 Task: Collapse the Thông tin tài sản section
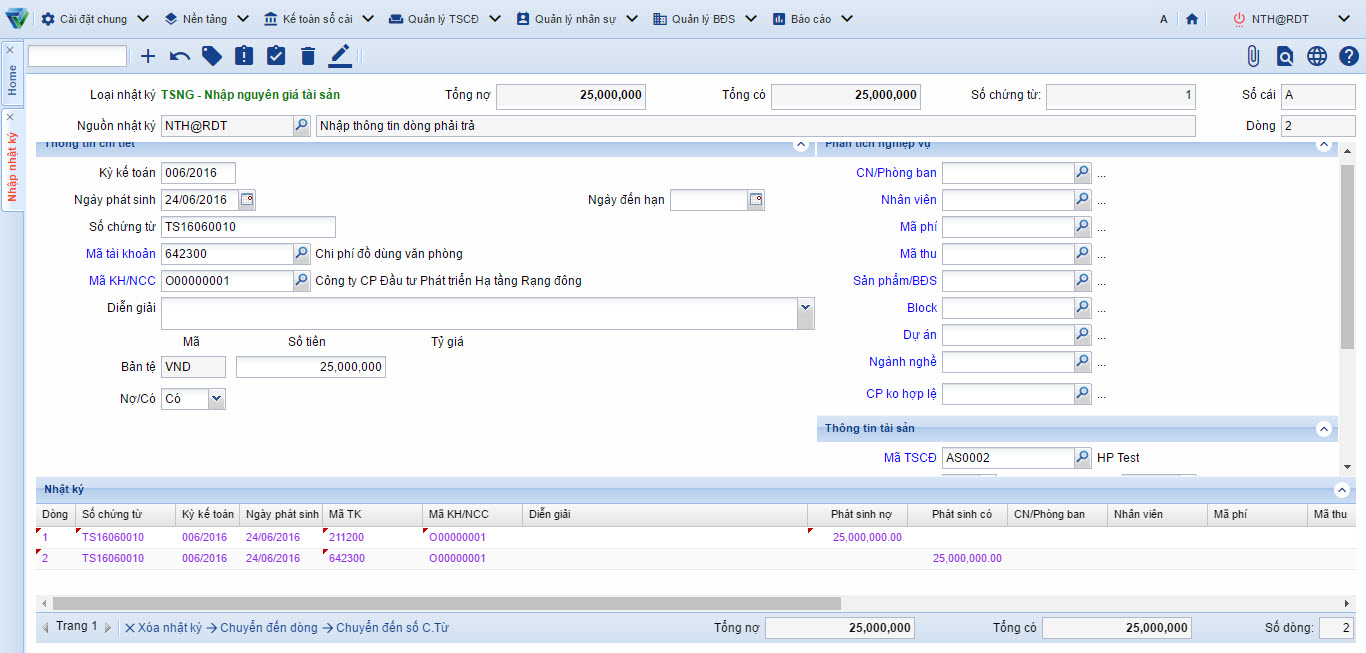tap(1324, 429)
